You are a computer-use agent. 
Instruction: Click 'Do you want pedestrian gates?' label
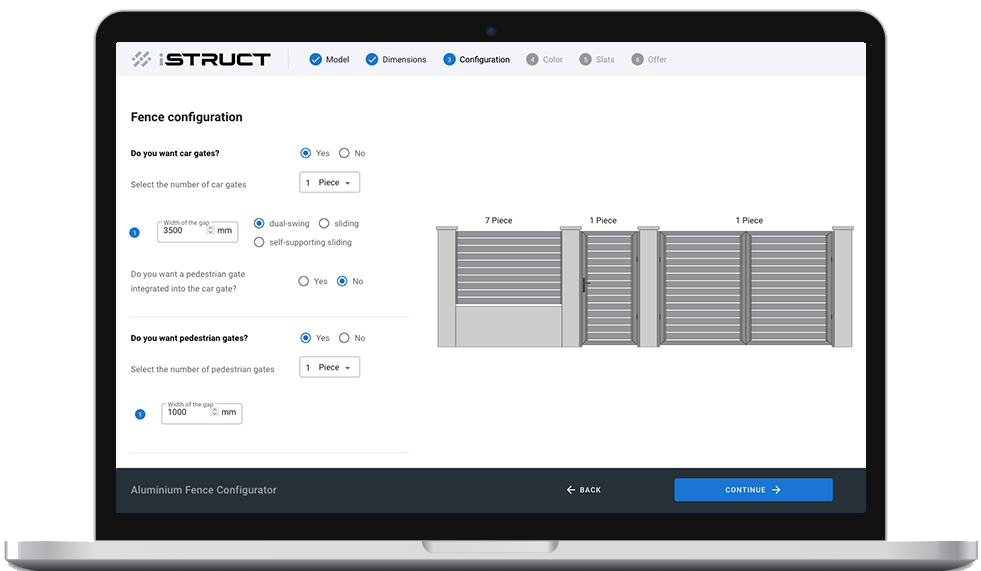(x=189, y=338)
